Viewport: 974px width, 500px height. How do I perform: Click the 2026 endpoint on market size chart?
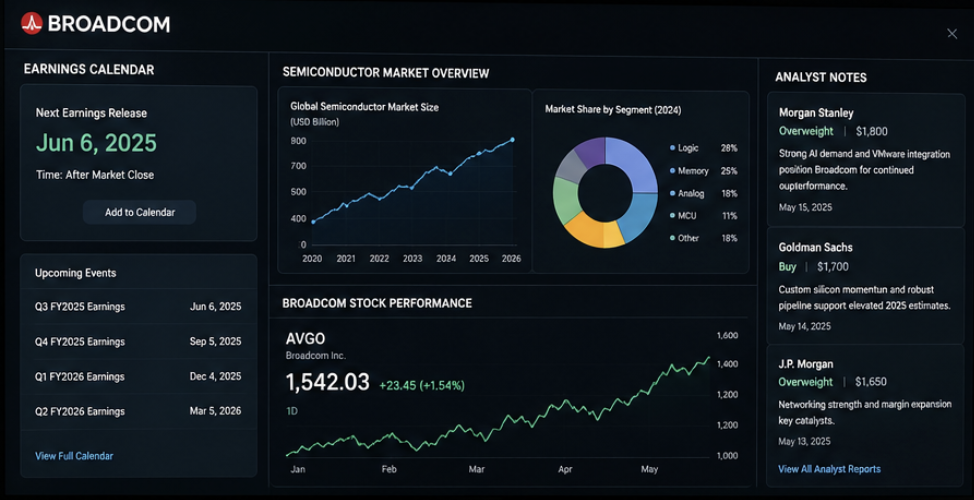pyautogui.click(x=512, y=139)
